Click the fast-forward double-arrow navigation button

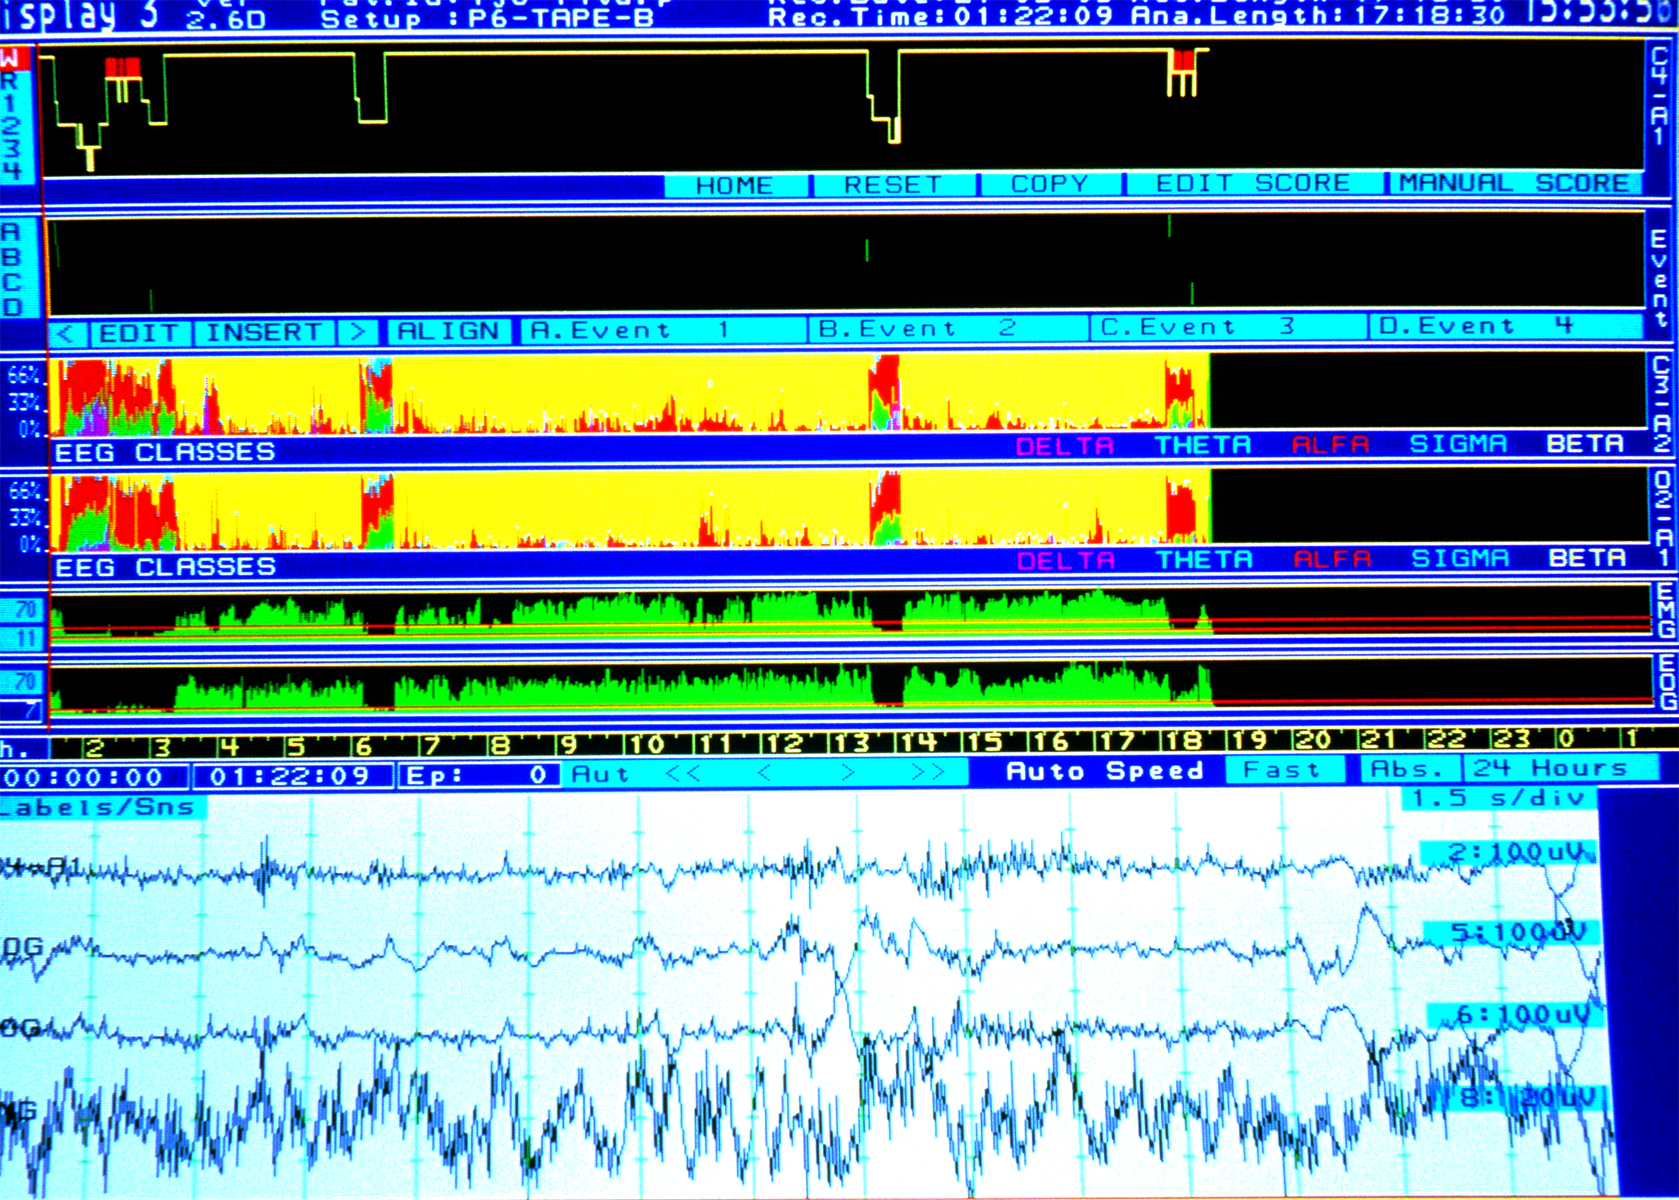point(928,773)
